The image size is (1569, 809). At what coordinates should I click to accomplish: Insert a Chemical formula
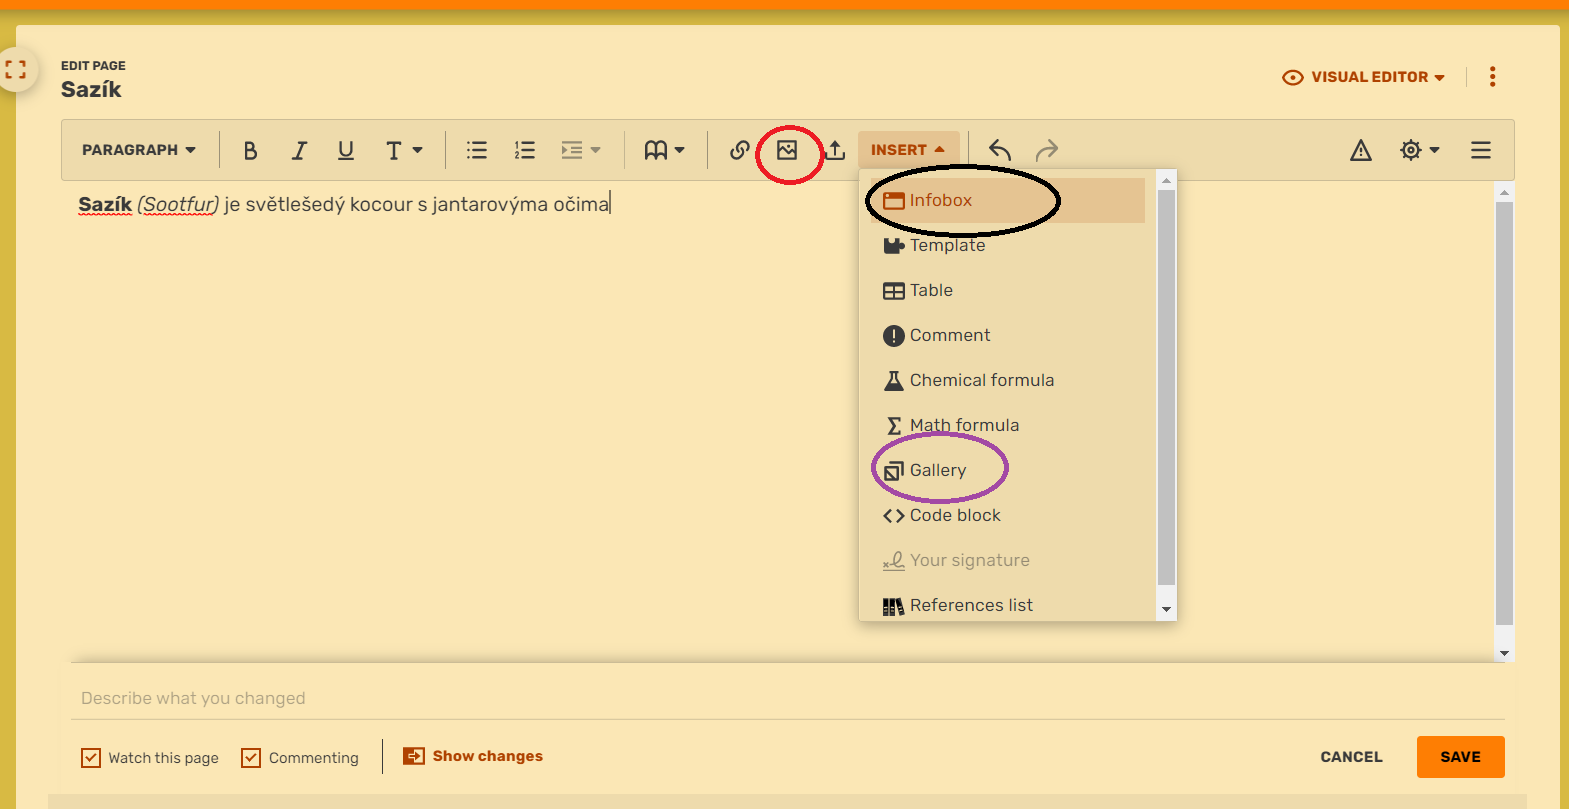click(x=1007, y=380)
